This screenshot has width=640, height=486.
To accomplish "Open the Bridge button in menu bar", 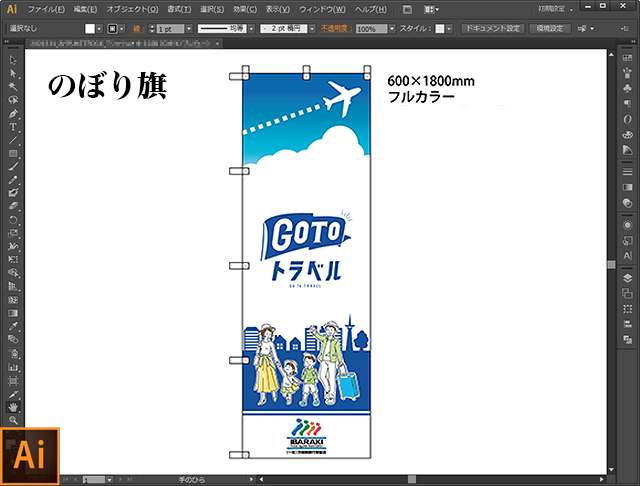I will click(407, 9).
